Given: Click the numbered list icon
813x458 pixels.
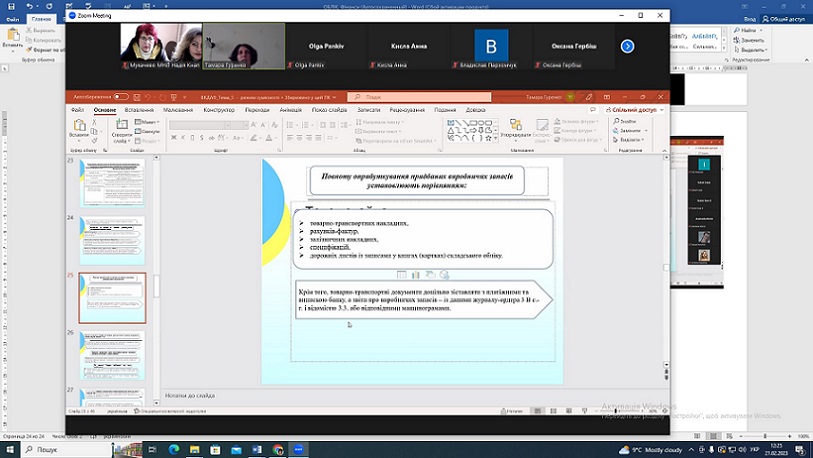Looking at the screenshot, I should [305, 125].
